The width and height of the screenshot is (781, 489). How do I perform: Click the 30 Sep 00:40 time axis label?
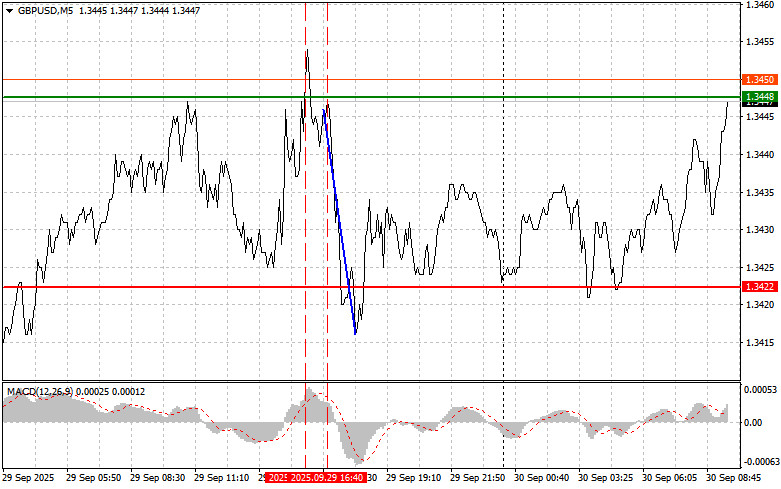tap(541, 478)
